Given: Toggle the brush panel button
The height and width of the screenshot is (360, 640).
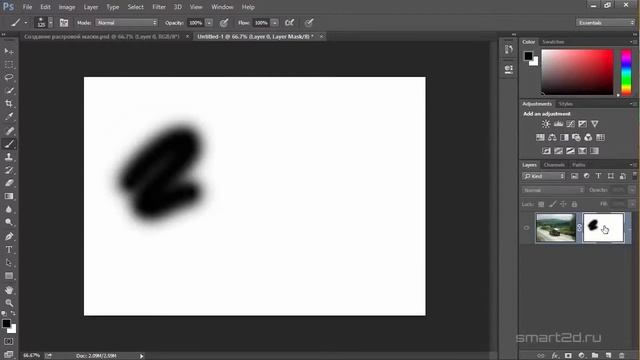Looking at the screenshot, I should (64, 23).
